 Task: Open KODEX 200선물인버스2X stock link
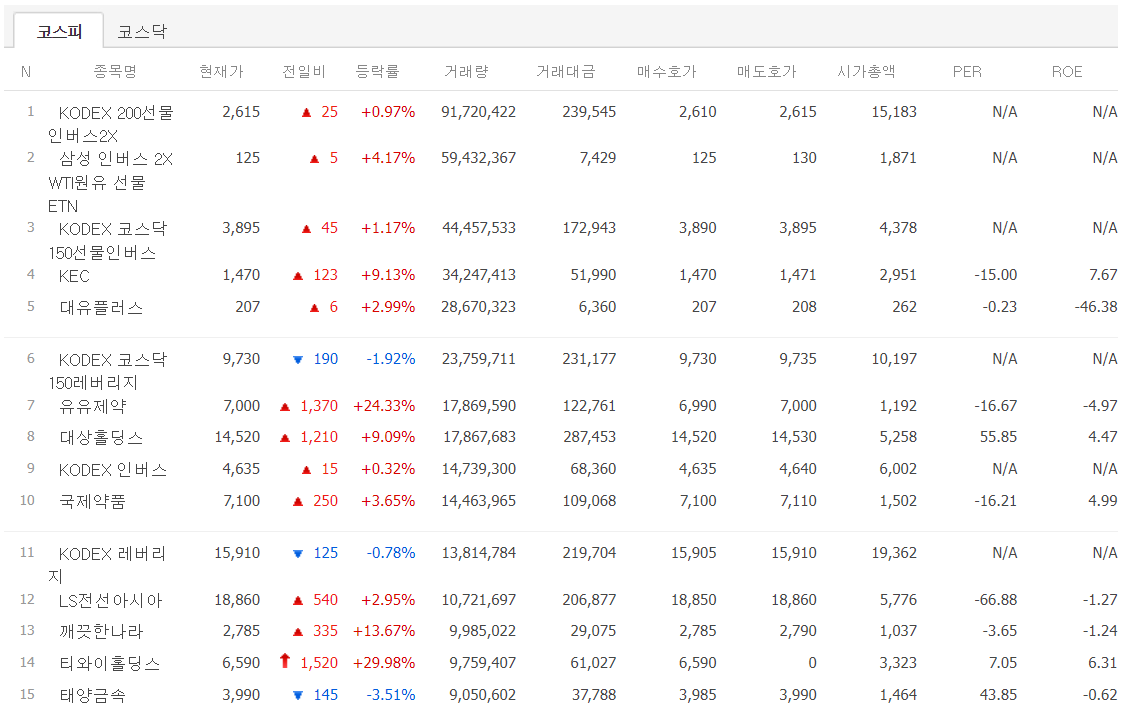[x=110, y=124]
